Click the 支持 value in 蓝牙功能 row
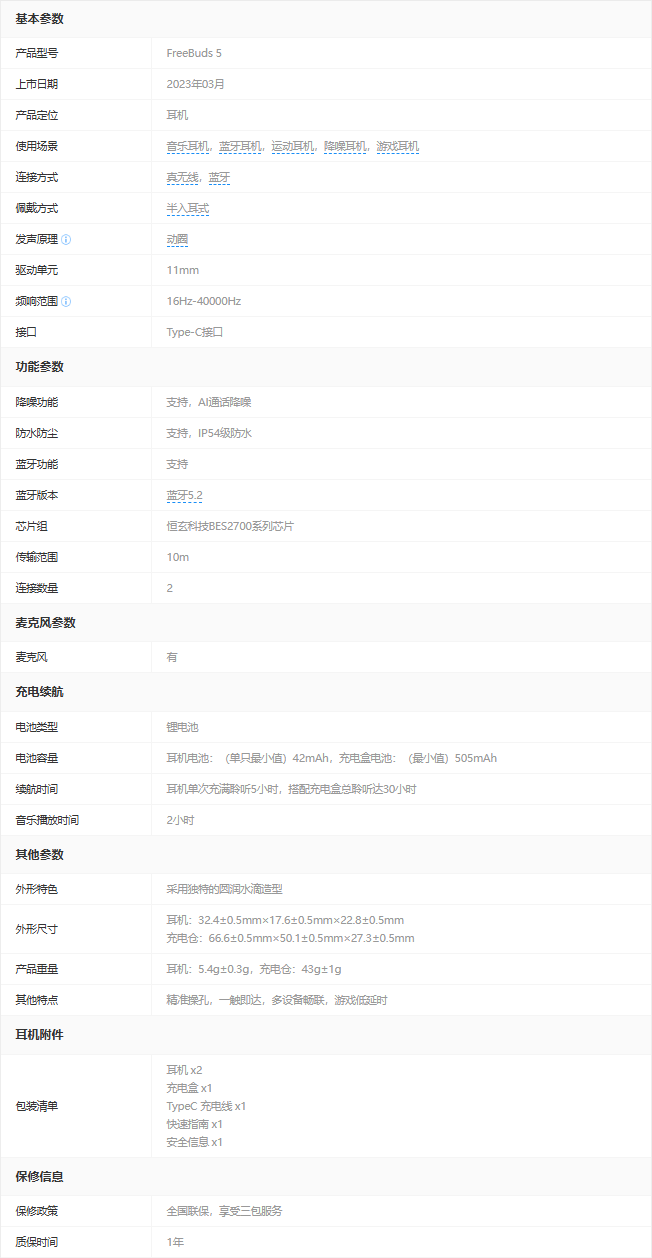The width and height of the screenshot is (652, 1258). 177,464
